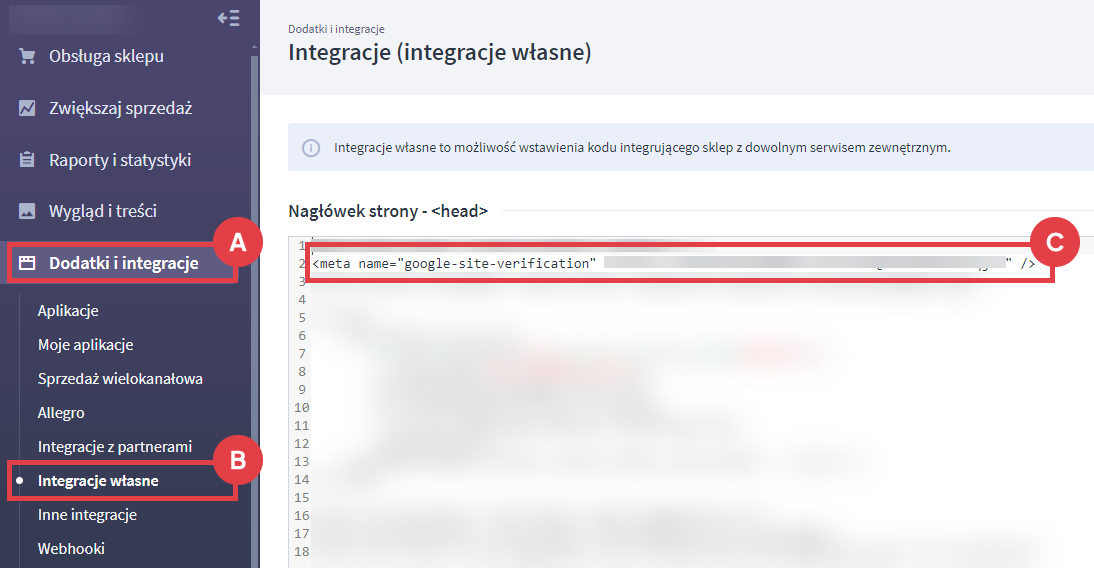Click line number 10 in the code editor
This screenshot has height=568, width=1094.
click(x=301, y=408)
